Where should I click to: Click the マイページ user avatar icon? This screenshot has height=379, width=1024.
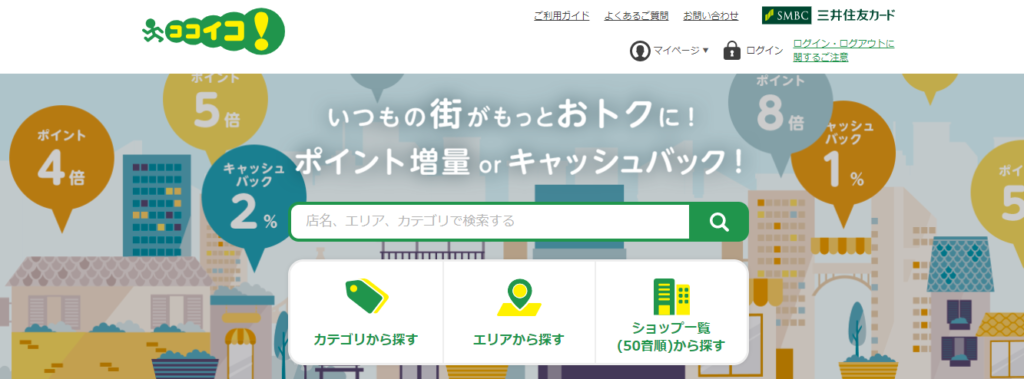tap(640, 51)
